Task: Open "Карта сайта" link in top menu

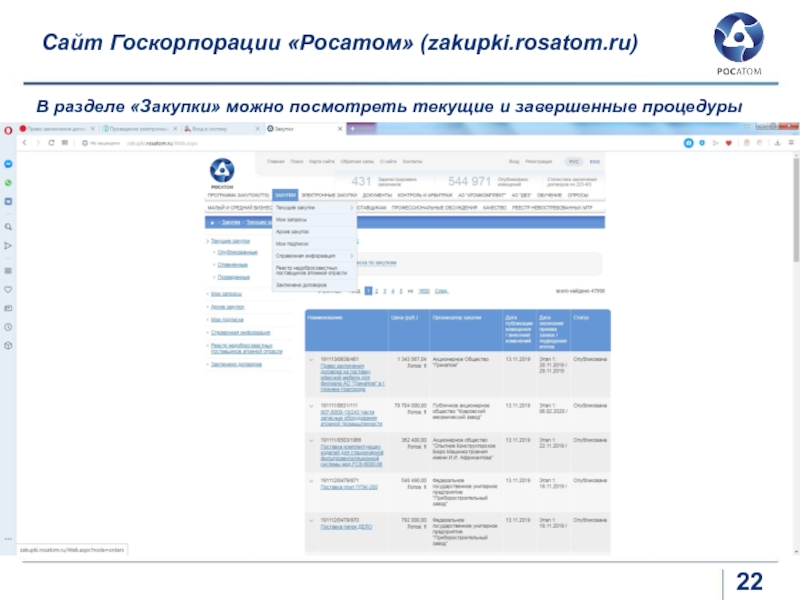Action: (321, 162)
